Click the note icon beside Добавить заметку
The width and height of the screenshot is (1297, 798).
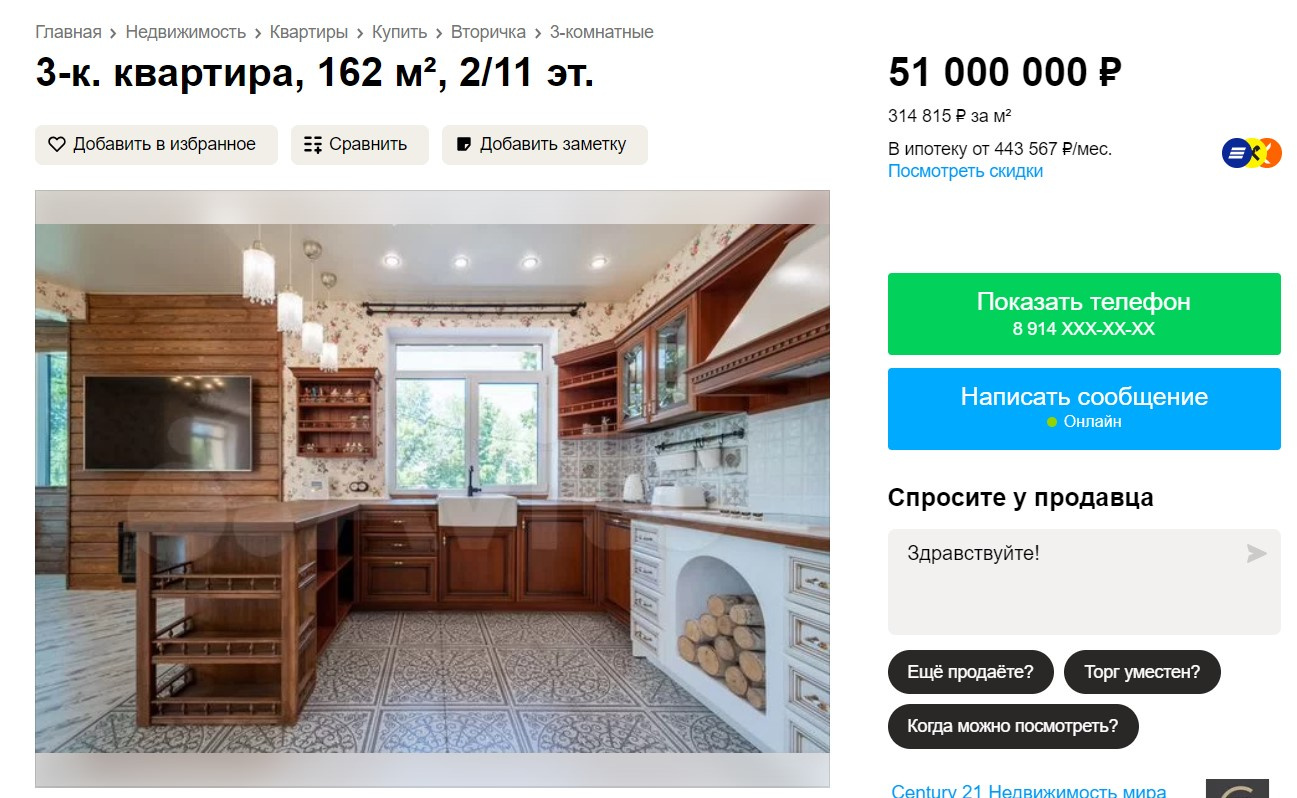click(464, 144)
